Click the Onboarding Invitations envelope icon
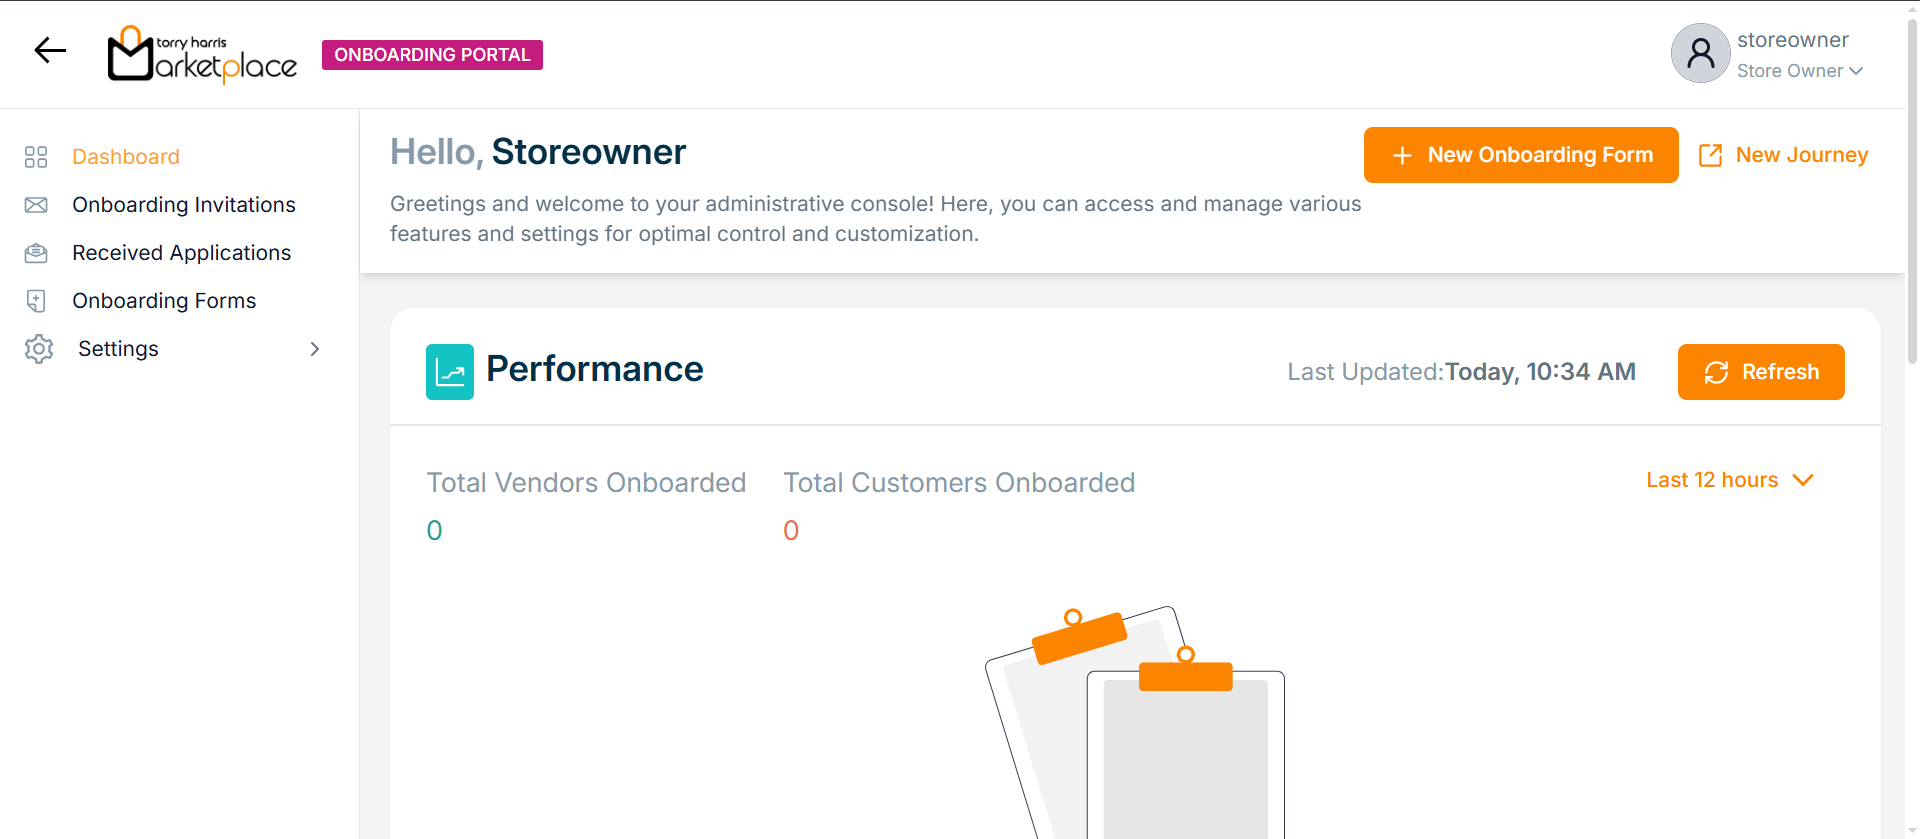The height and width of the screenshot is (839, 1920). click(x=36, y=205)
